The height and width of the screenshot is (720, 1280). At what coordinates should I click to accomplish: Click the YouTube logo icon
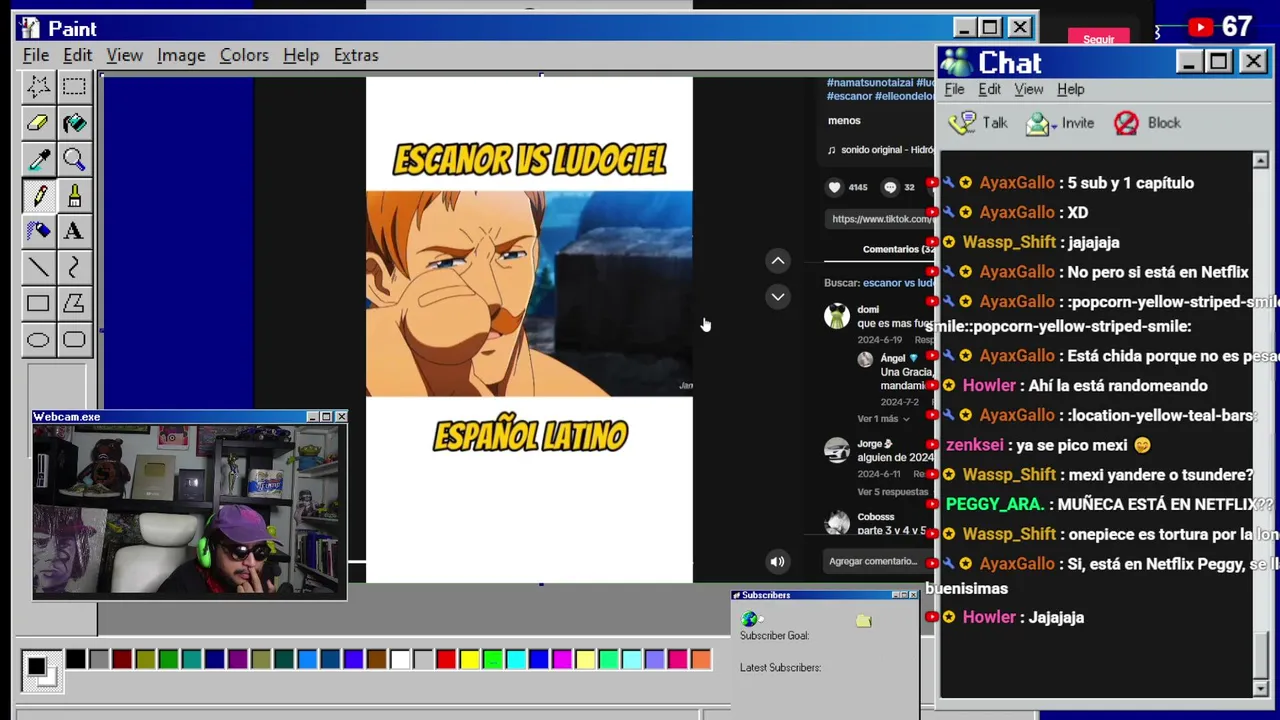pyautogui.click(x=1201, y=27)
